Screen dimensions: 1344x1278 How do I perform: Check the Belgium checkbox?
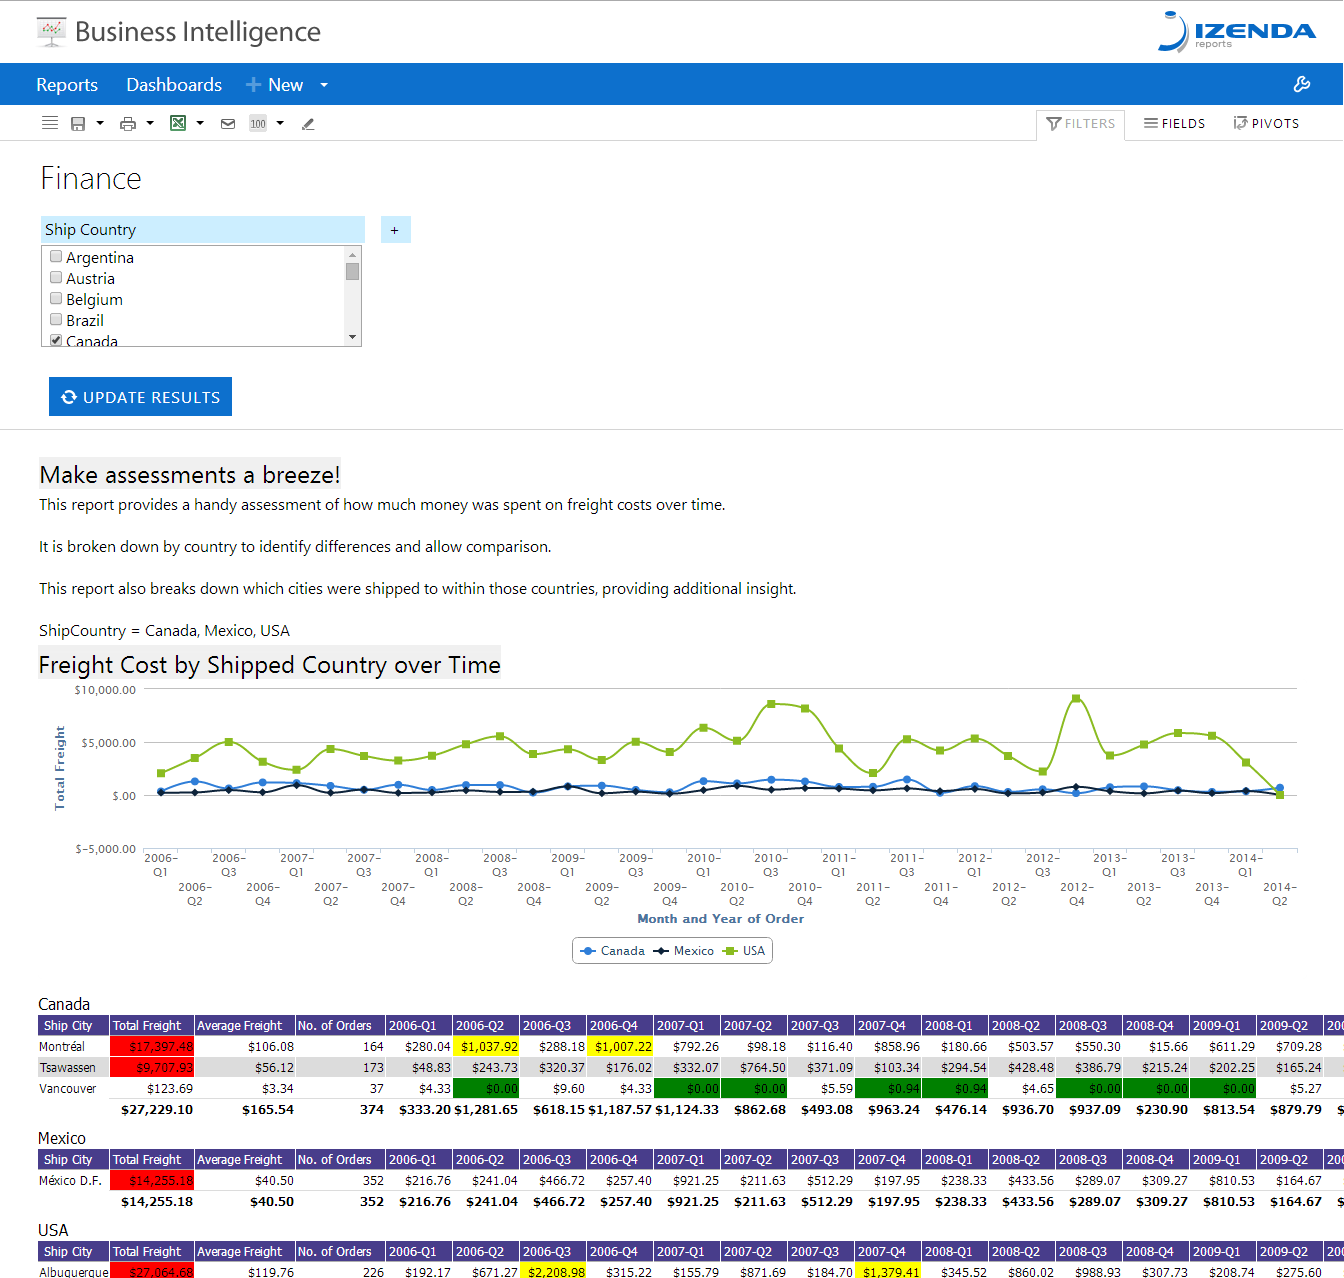56,299
